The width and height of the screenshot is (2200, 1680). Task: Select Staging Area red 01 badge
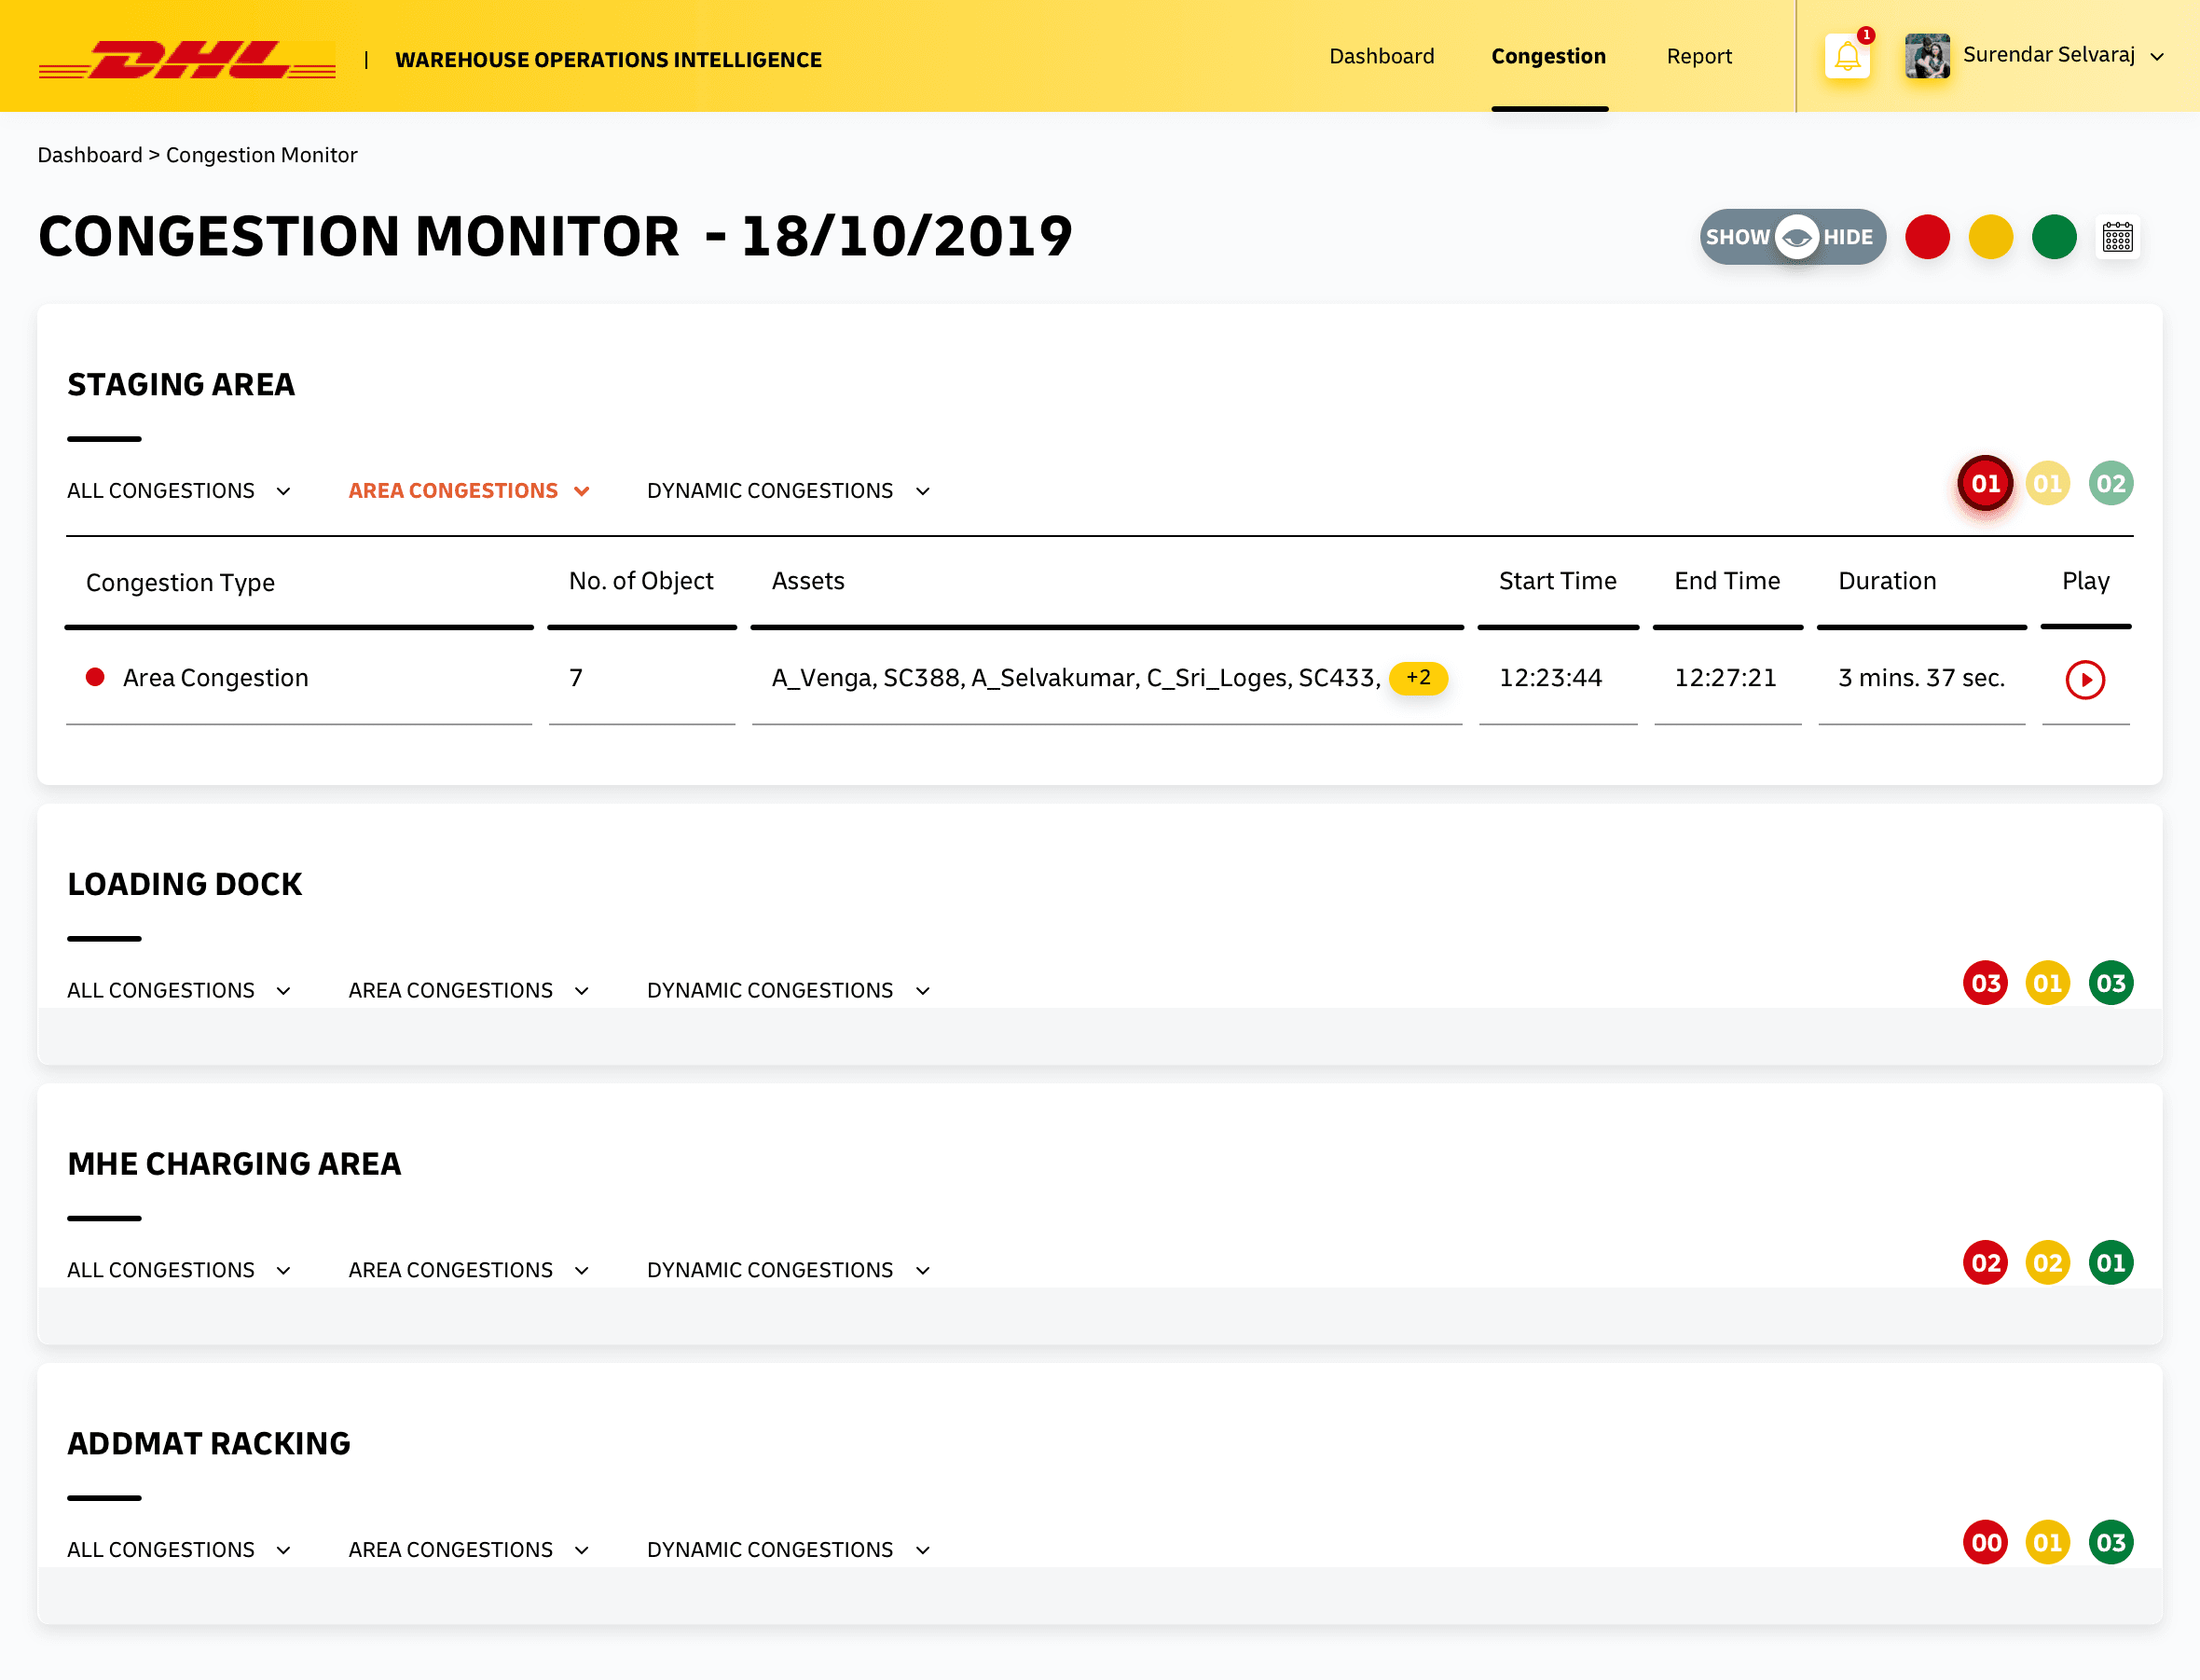coord(1984,484)
